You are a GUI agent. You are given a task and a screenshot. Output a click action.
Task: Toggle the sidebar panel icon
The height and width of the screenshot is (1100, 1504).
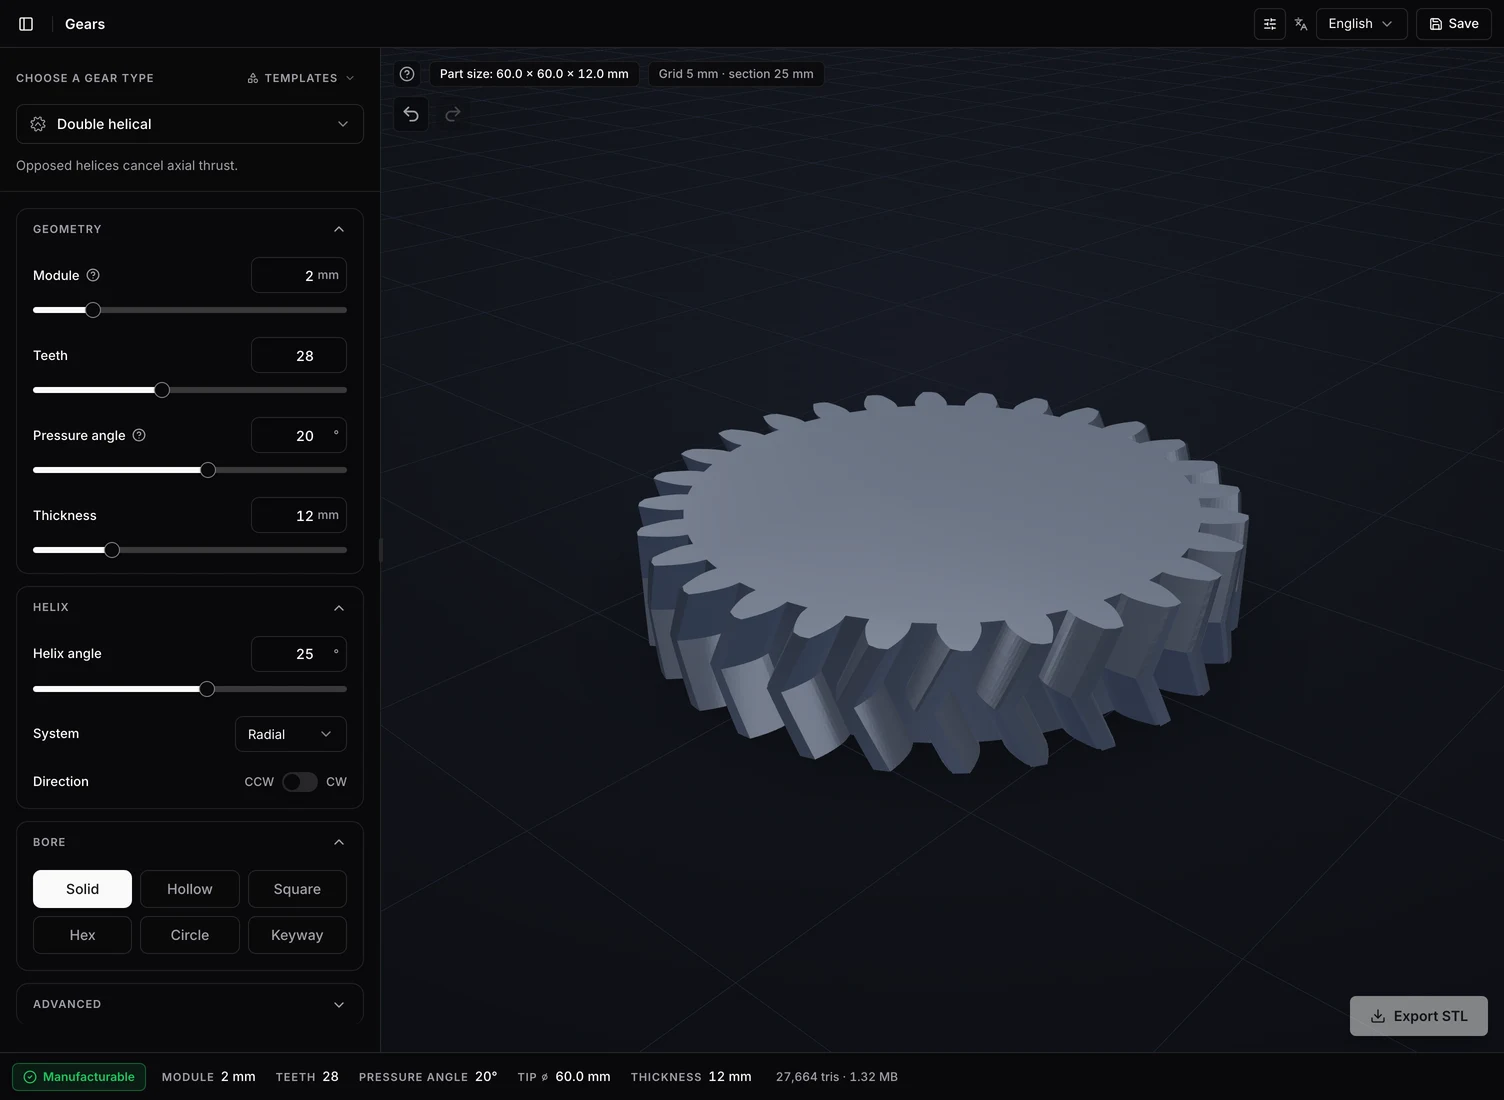tap(26, 24)
